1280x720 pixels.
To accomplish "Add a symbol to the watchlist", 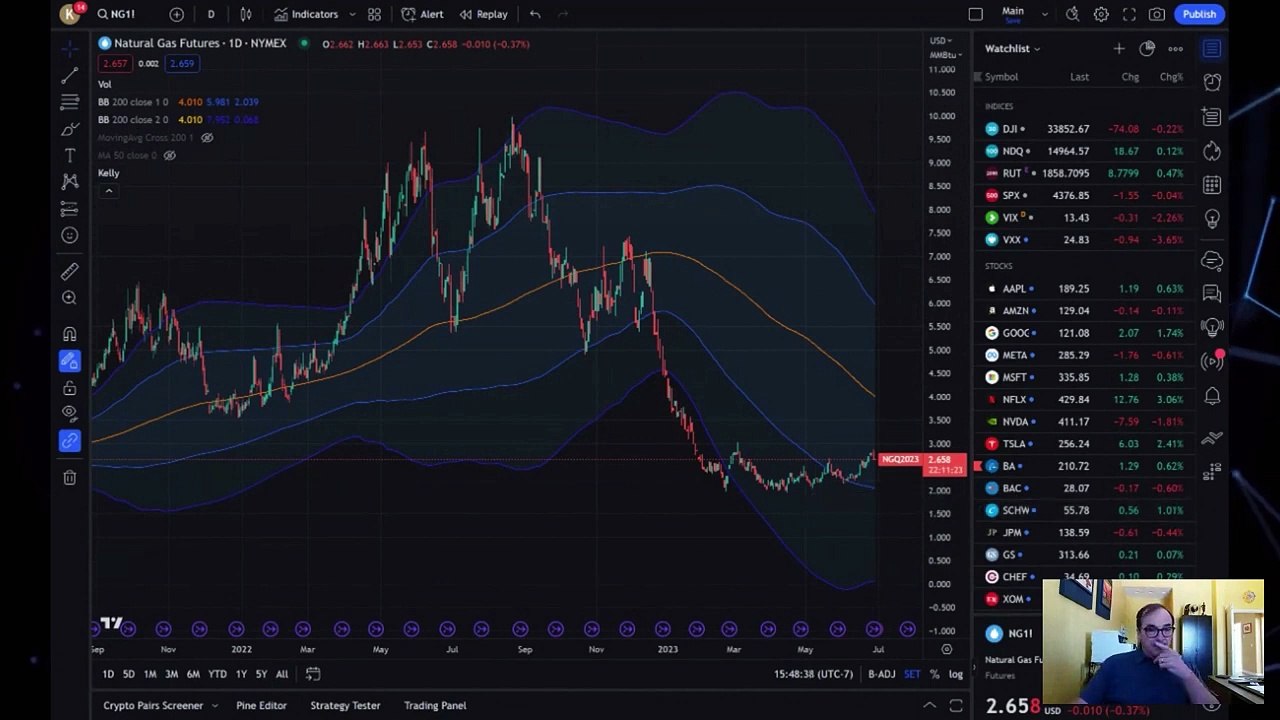I will [x=1119, y=48].
